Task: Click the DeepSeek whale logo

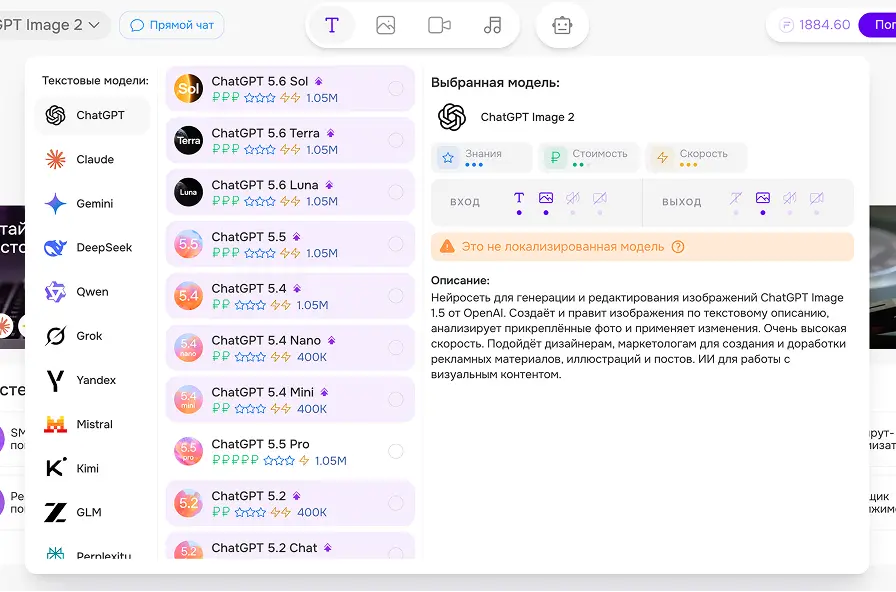Action: coord(55,247)
